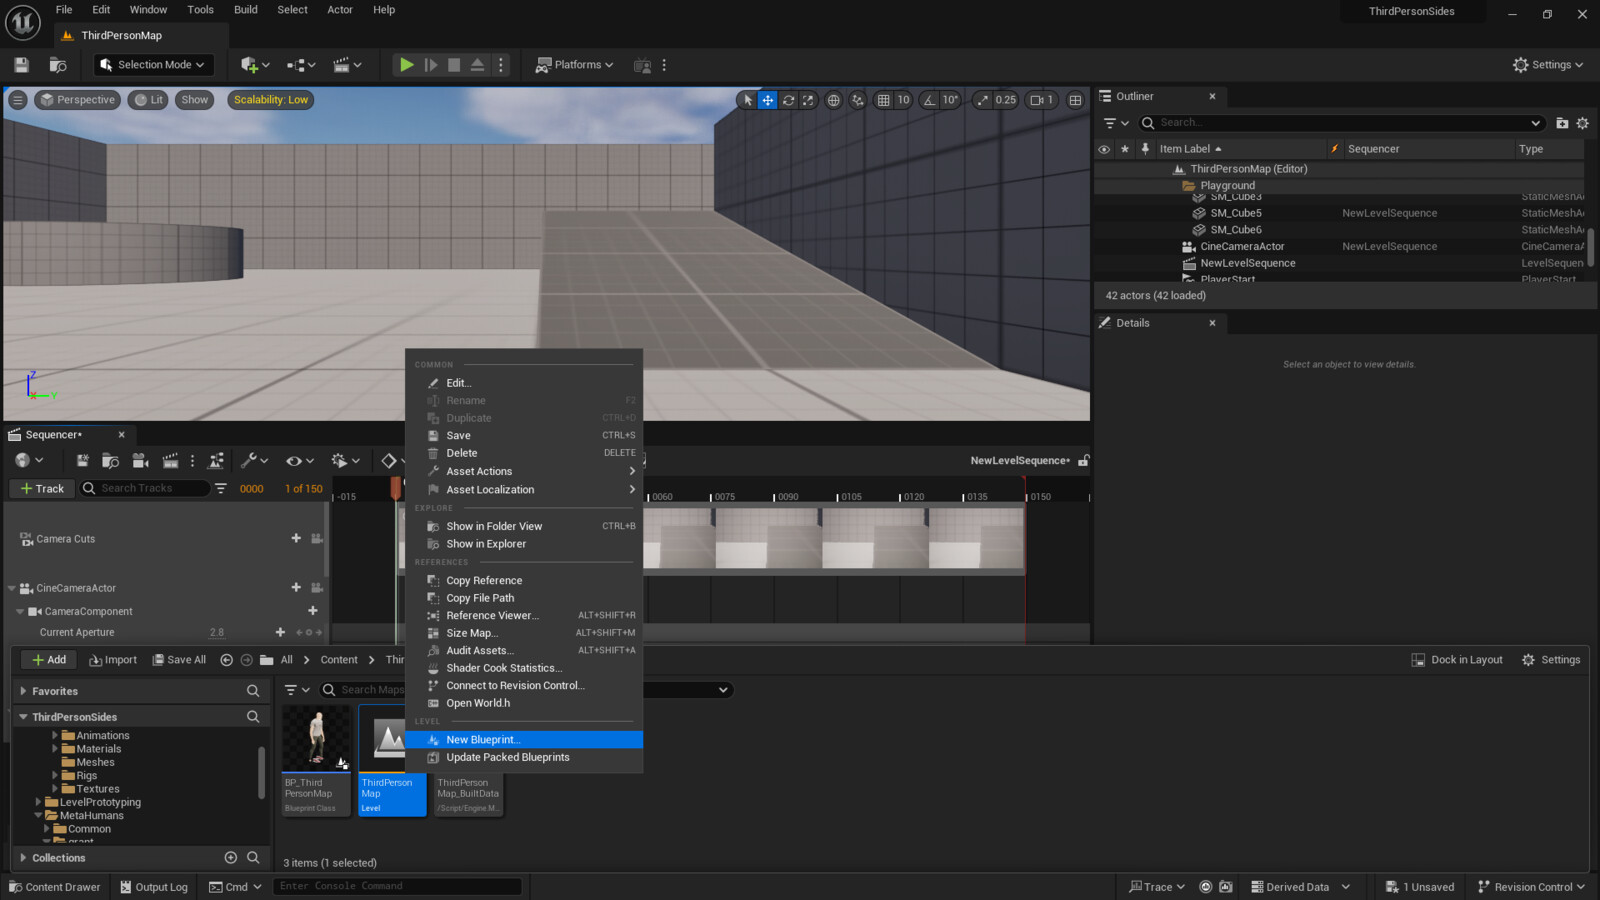This screenshot has height=900, width=1600.
Task: Click the Content Browser Add button
Action: pyautogui.click(x=49, y=660)
